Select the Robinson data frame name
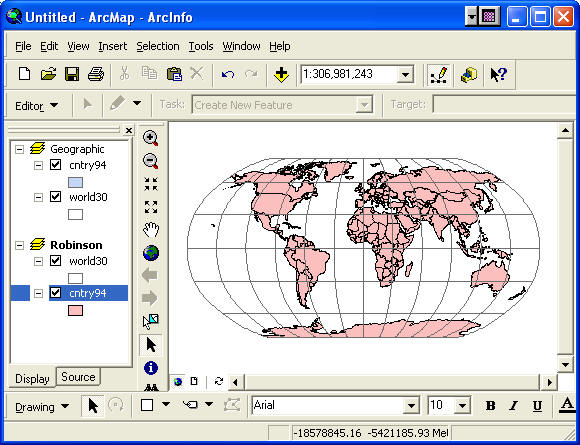This screenshot has height=445, width=580. (76, 245)
